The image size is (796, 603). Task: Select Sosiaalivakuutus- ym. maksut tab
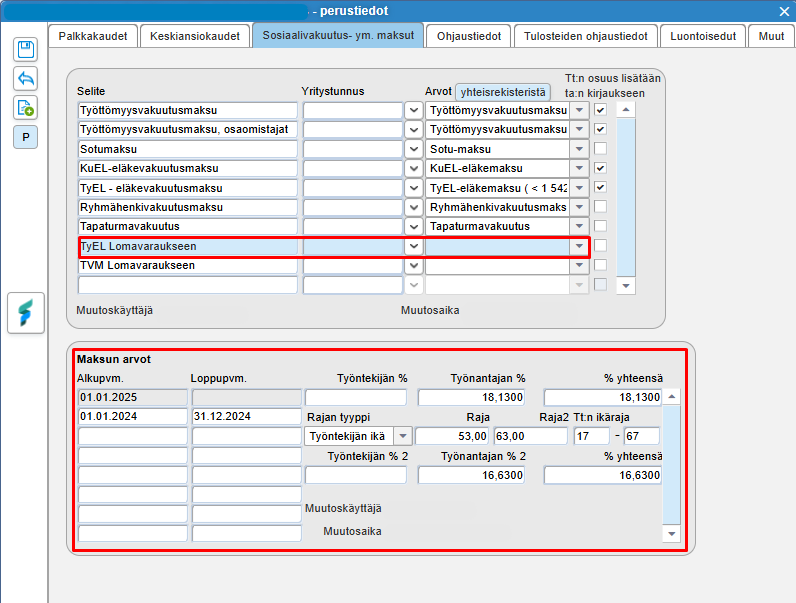(x=338, y=36)
